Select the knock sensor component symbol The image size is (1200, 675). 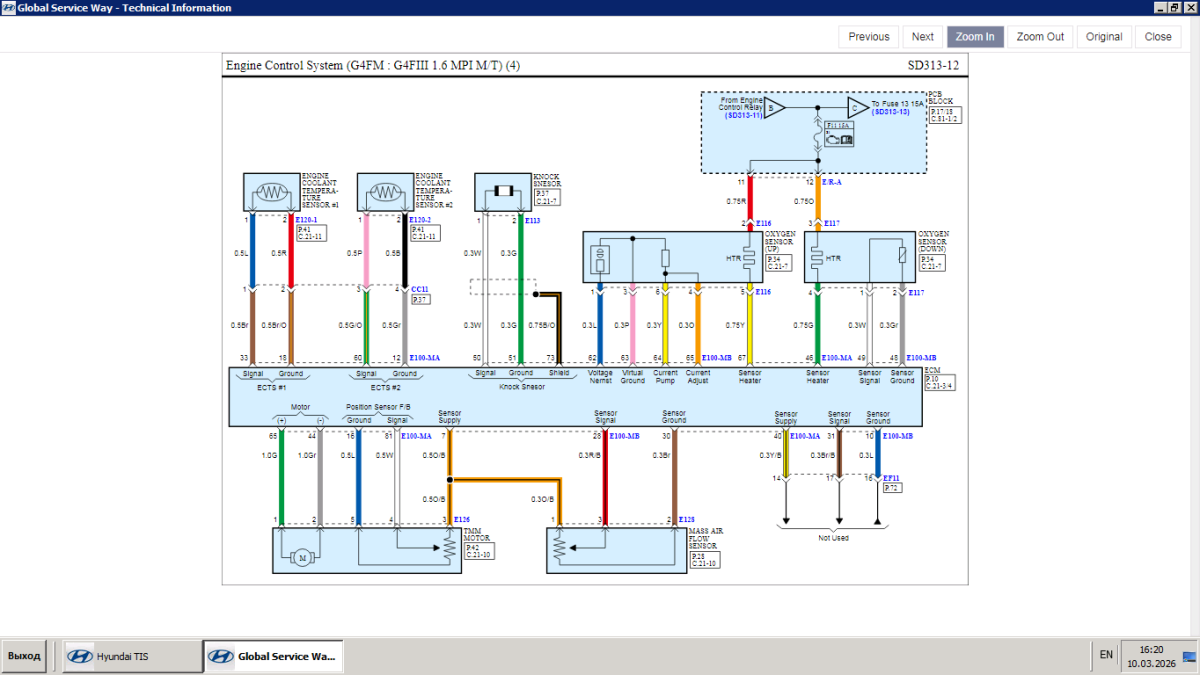pyautogui.click(x=503, y=190)
